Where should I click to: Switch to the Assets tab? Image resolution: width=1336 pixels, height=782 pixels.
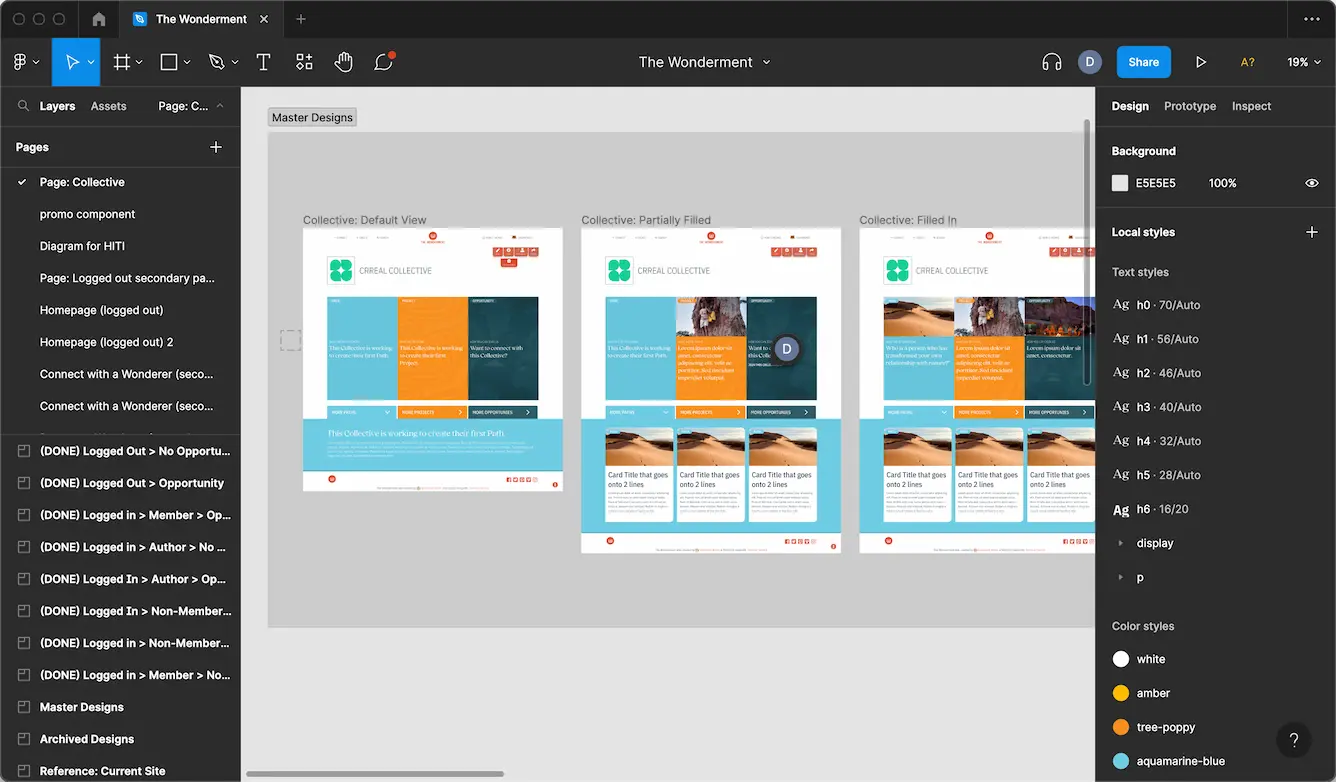(108, 106)
